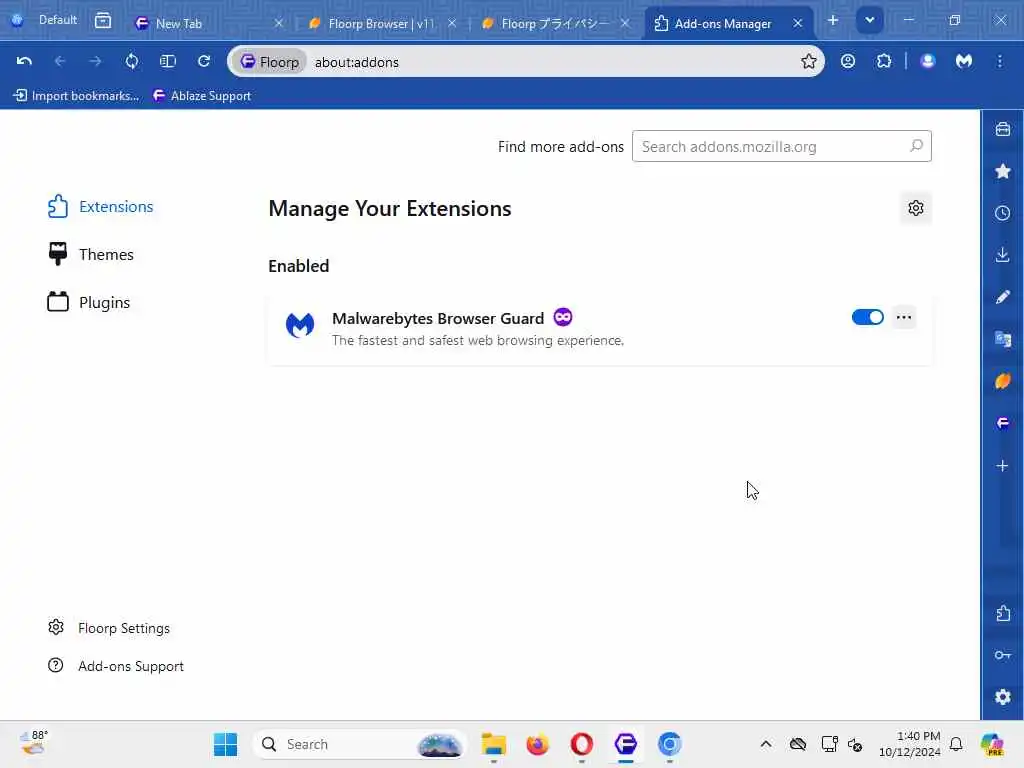Toggle the sidebar panel icon

pyautogui.click(x=168, y=61)
